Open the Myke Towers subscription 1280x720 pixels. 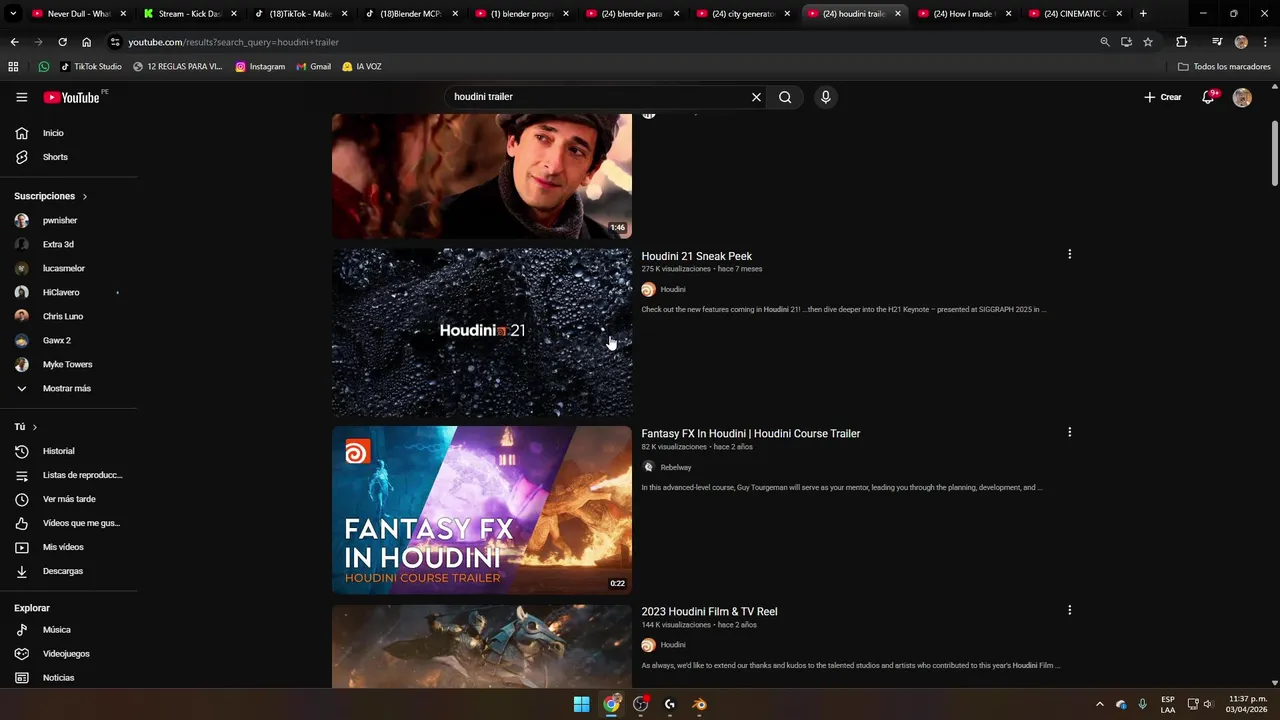tap(69, 364)
